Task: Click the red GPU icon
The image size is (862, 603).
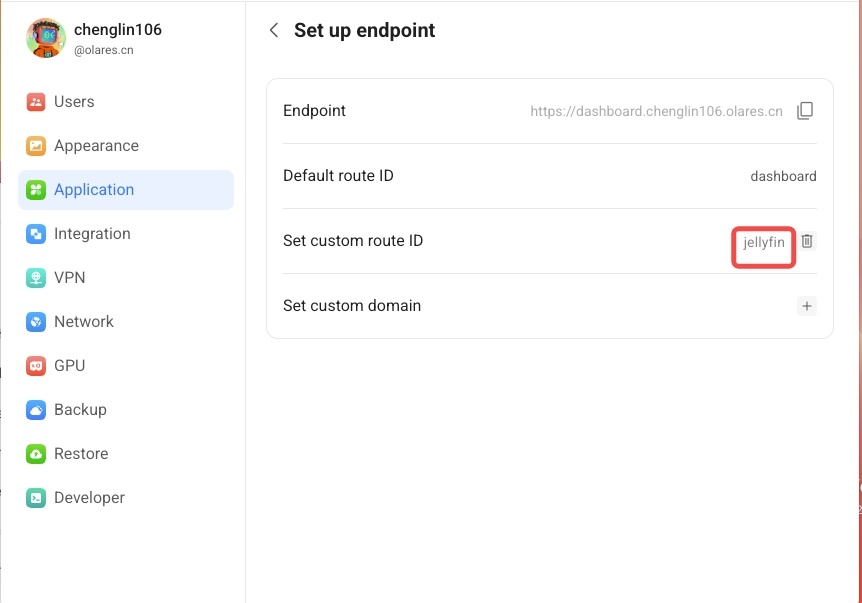Action: coord(36,366)
